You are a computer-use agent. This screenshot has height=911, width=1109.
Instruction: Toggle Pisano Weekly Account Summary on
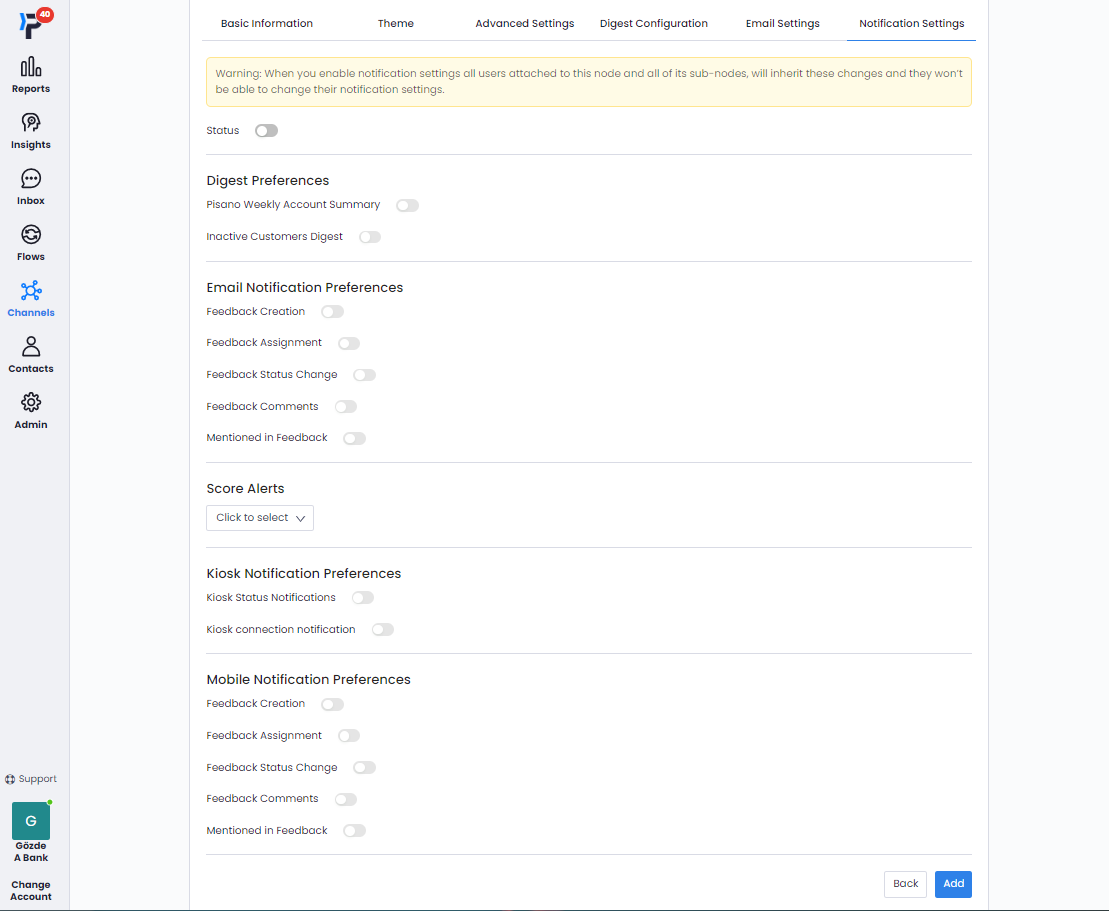click(407, 206)
